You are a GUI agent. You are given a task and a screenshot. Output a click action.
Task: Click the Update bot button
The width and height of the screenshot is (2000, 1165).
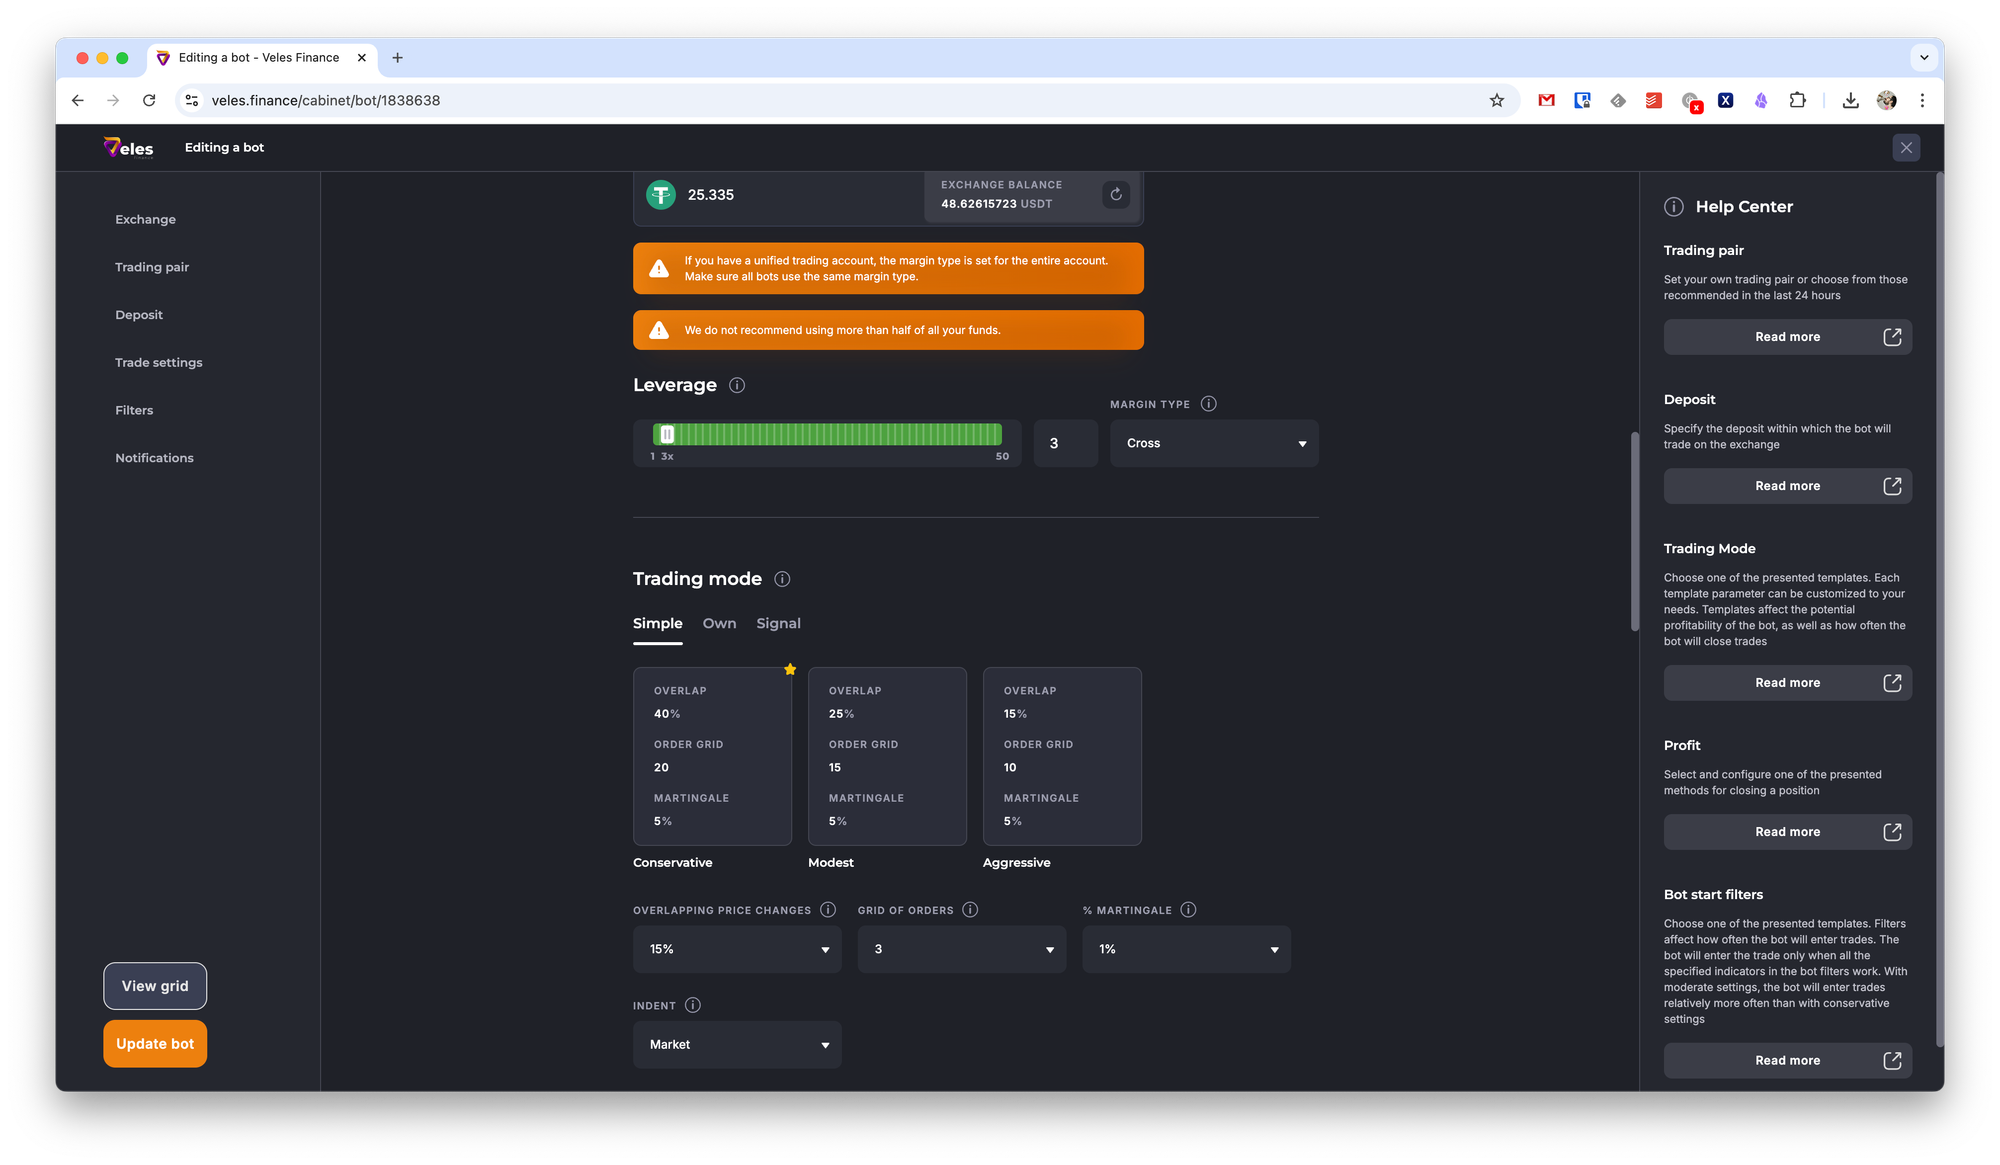click(x=155, y=1043)
